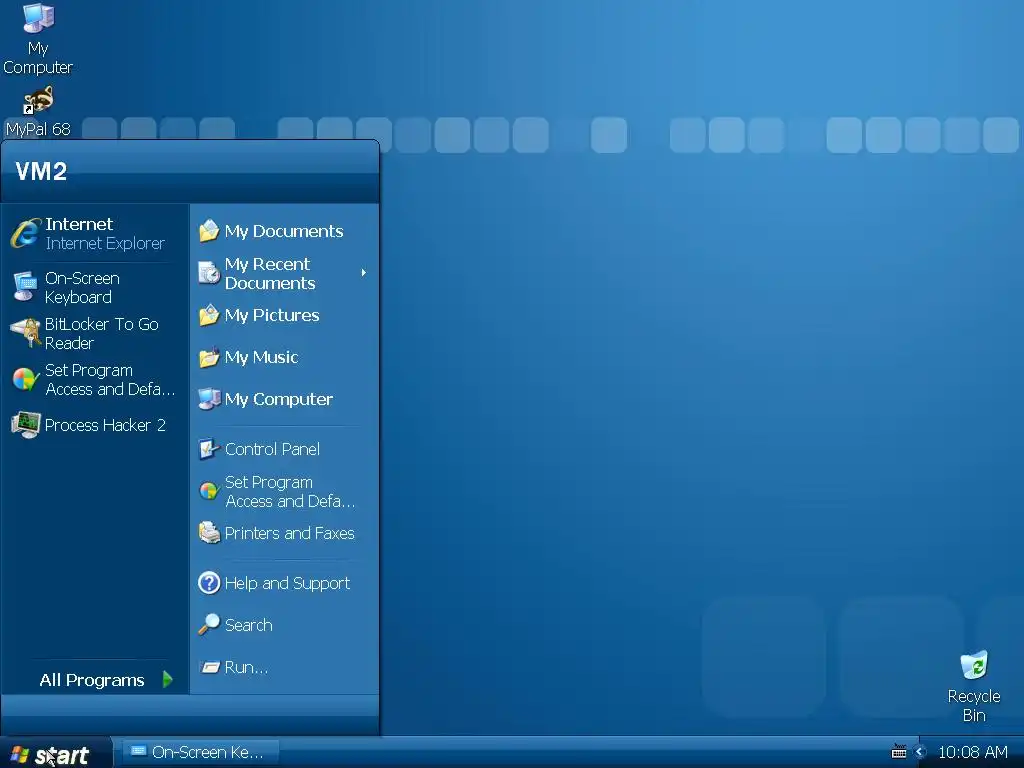Screen dimensions: 1024x768
Task: Expand My Recent Documents submenu arrow
Action: (x=364, y=272)
